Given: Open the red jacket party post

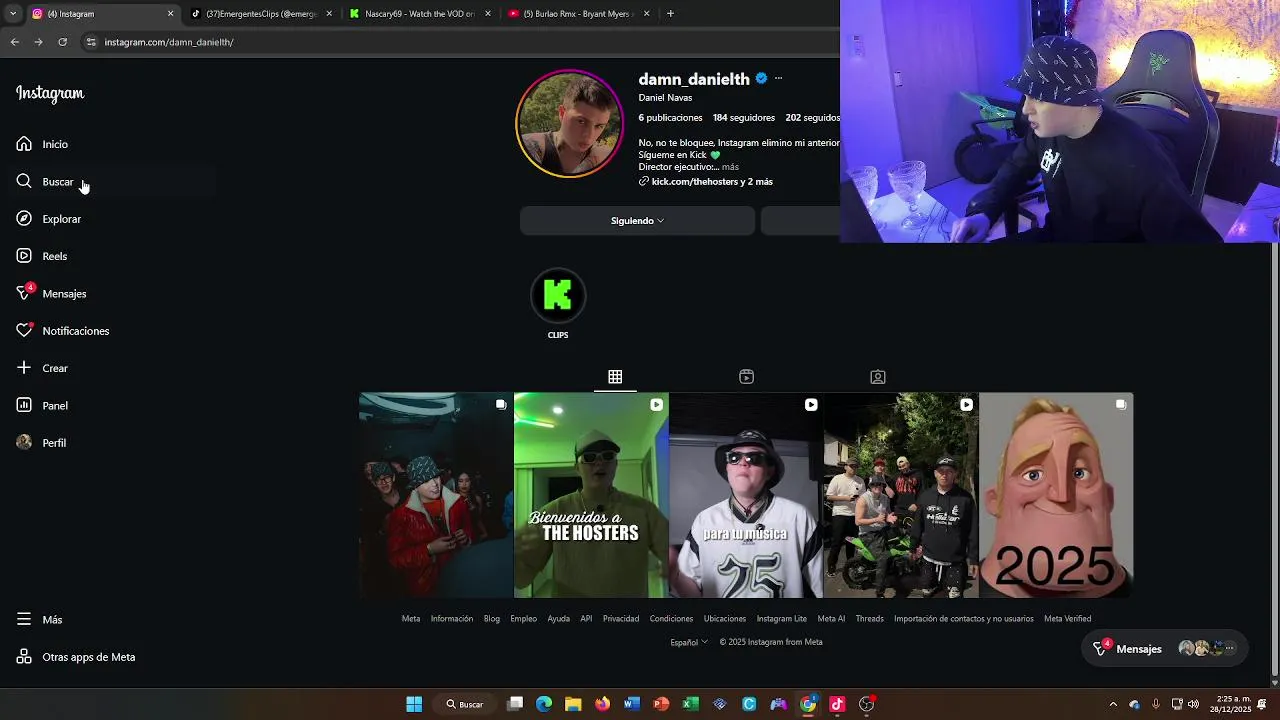Looking at the screenshot, I should pos(435,495).
